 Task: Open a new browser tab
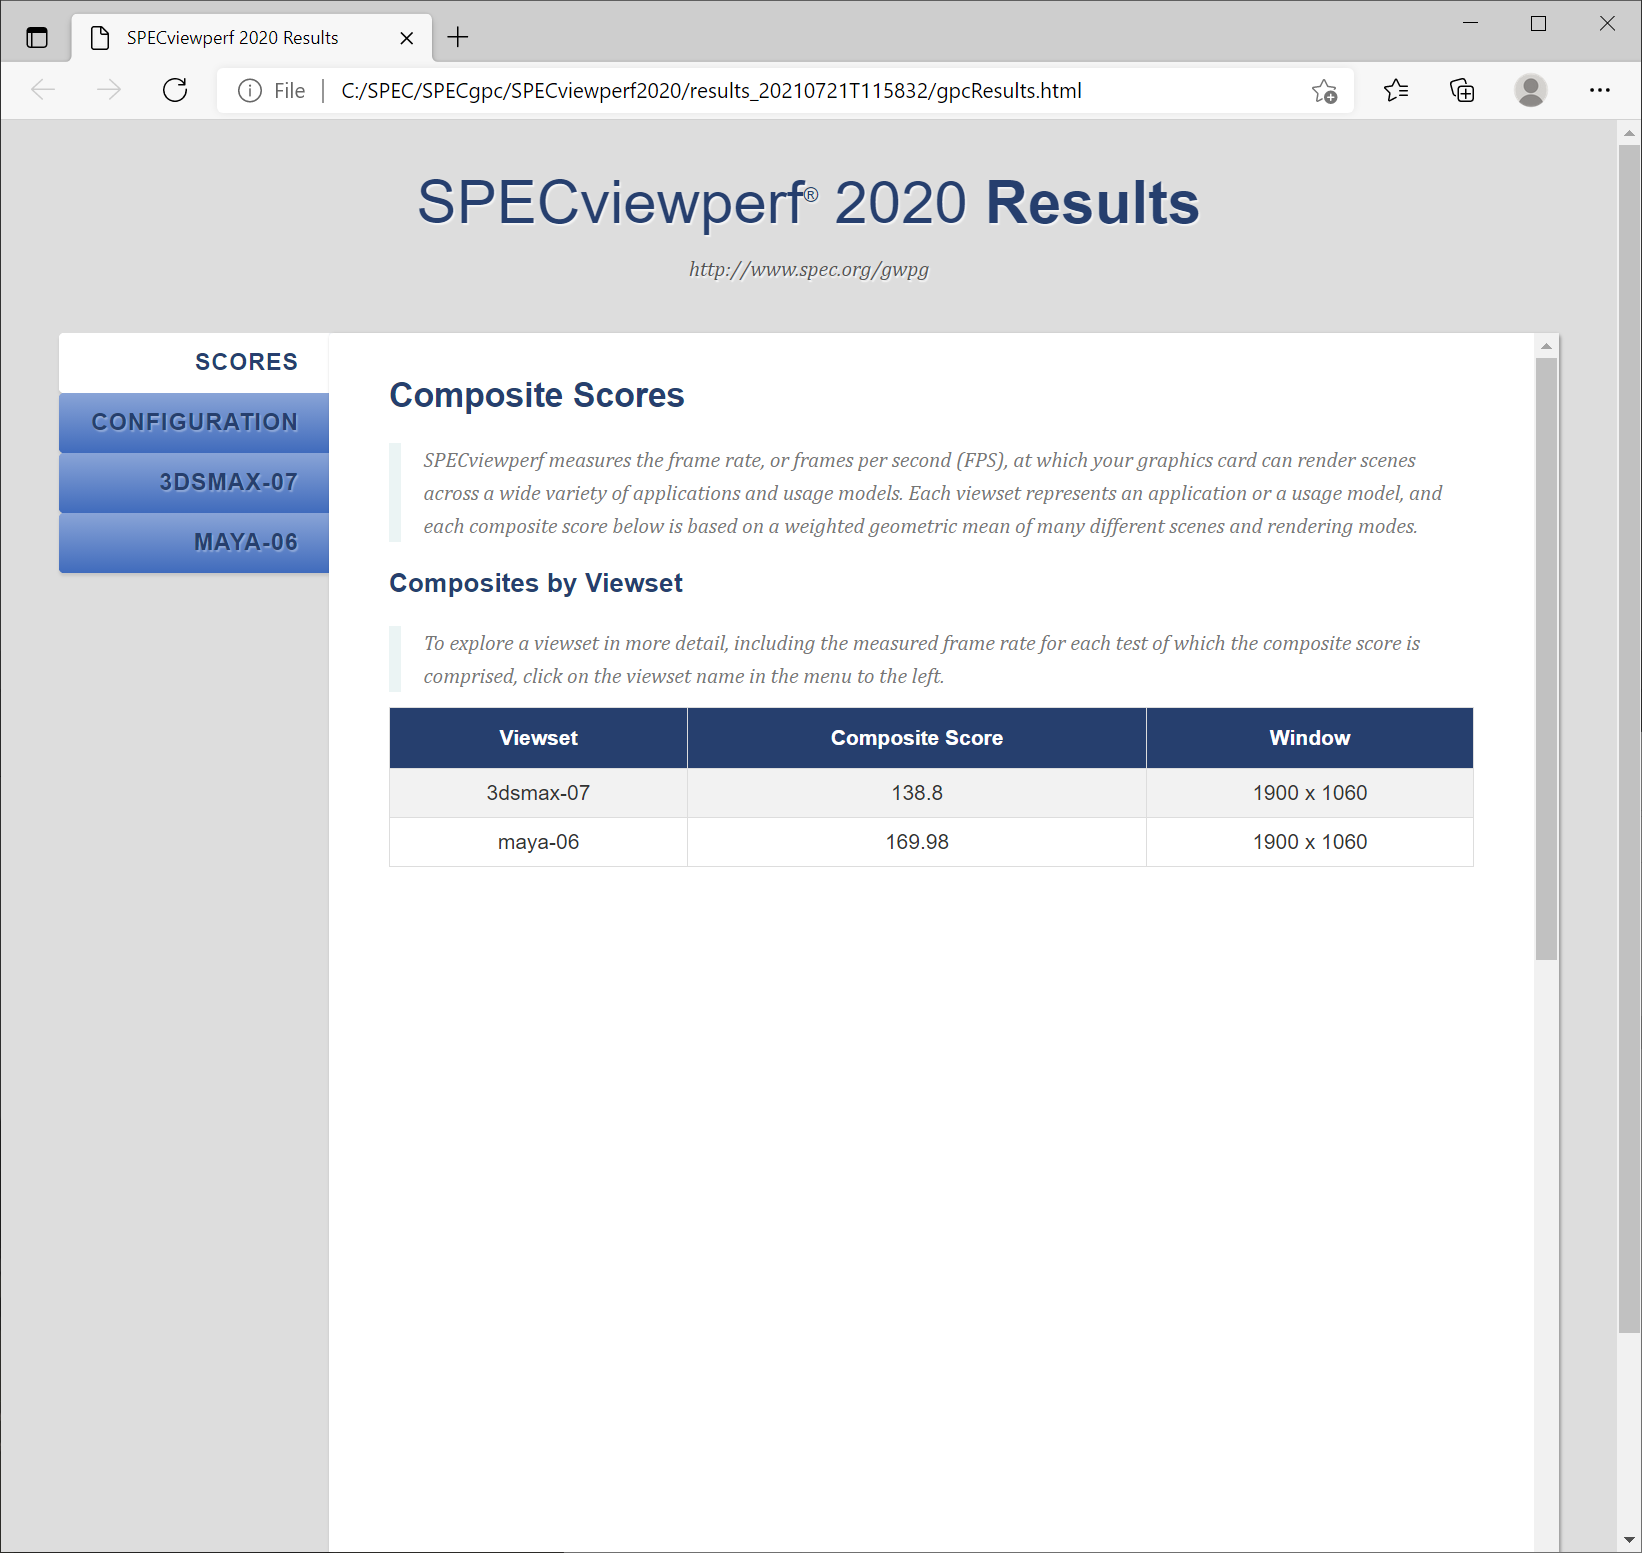click(x=458, y=38)
